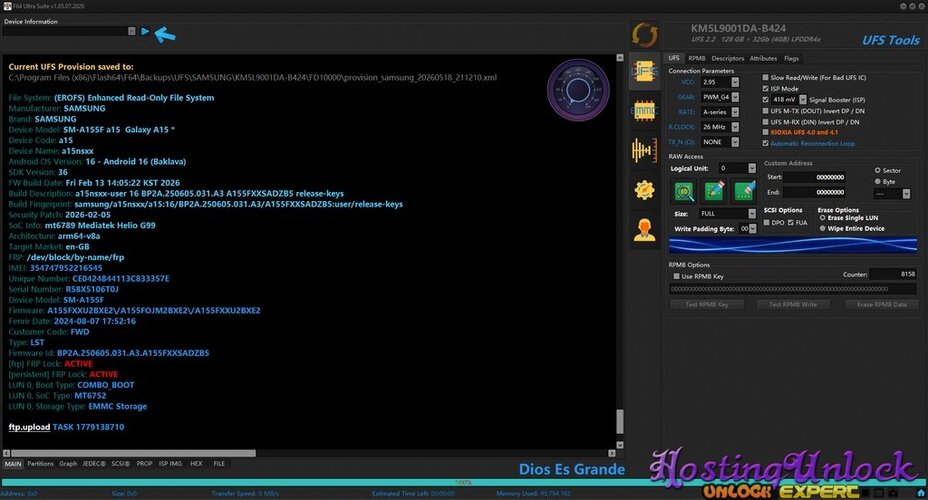The width and height of the screenshot is (928, 500).
Task: Open the UFS chip tools panel
Action: coord(645,73)
